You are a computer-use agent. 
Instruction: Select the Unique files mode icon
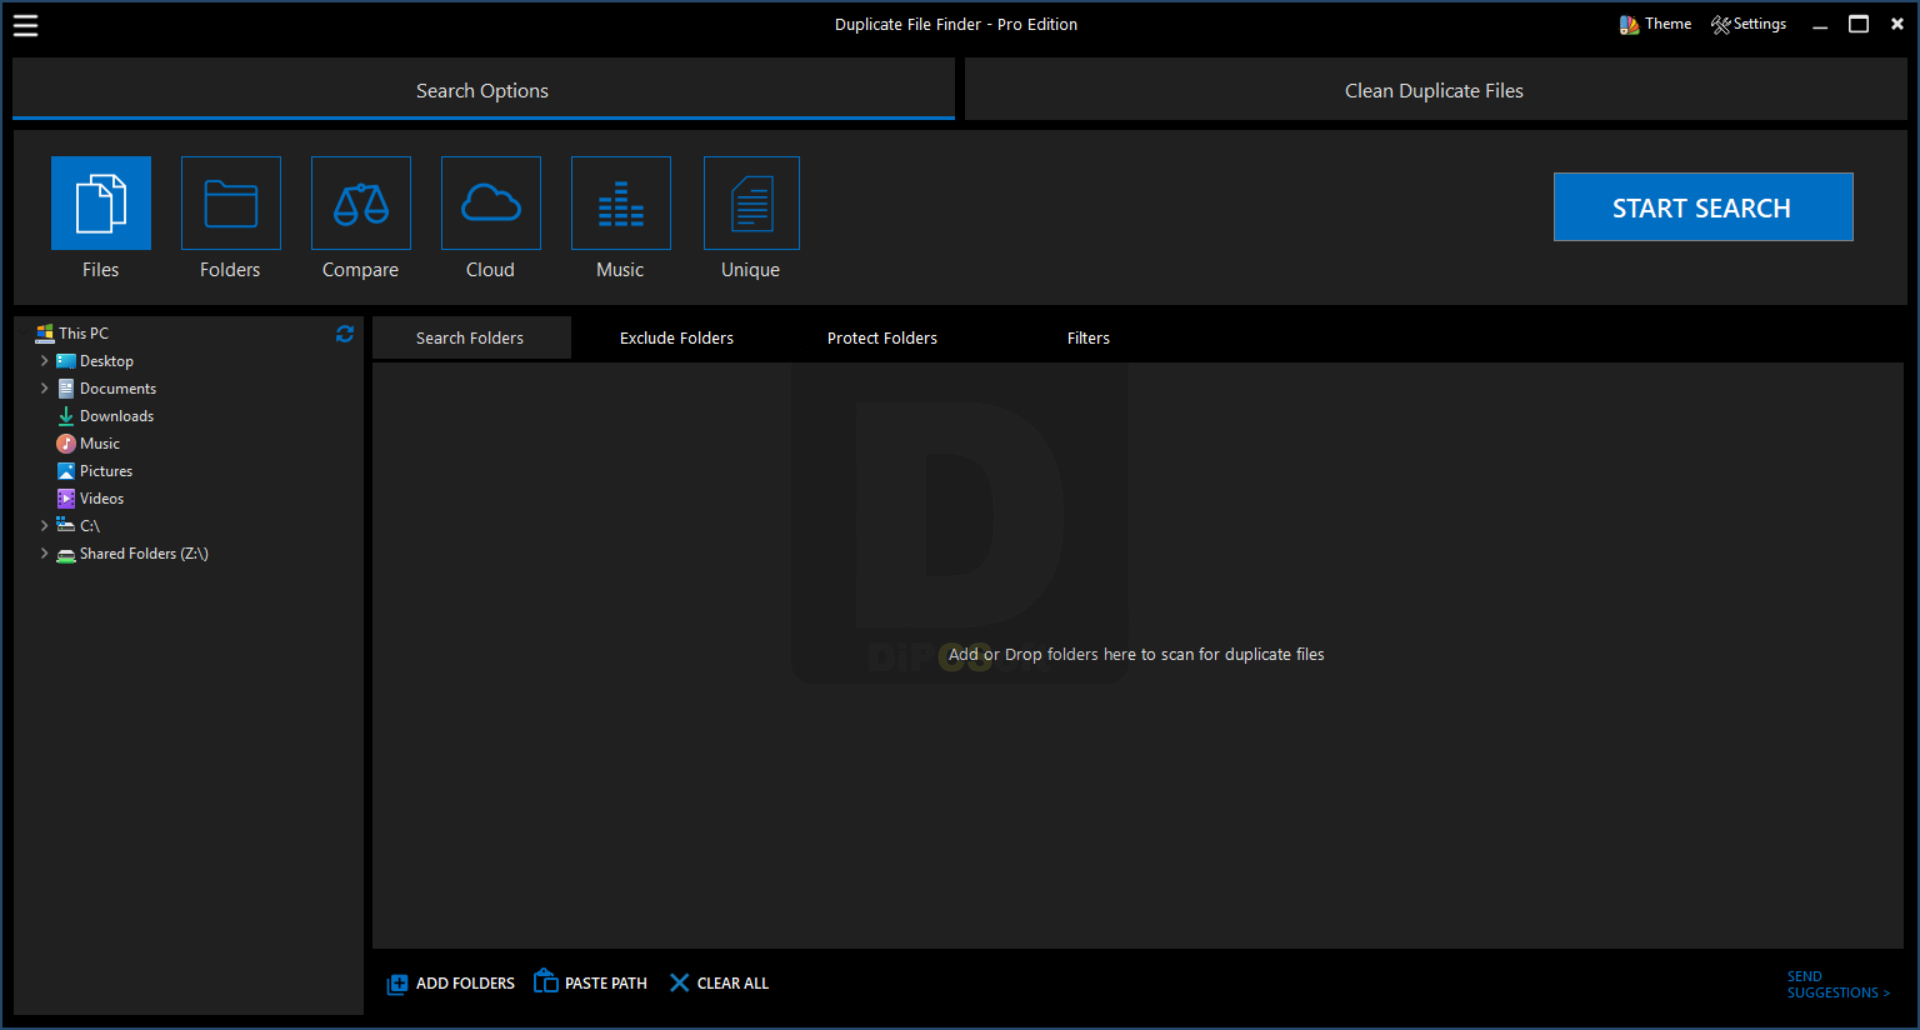point(752,203)
